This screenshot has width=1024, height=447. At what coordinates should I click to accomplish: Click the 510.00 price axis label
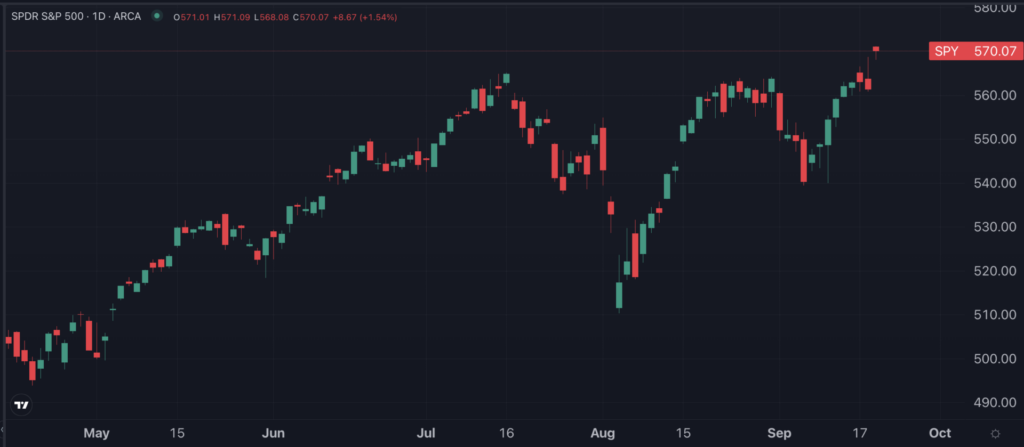coord(995,314)
